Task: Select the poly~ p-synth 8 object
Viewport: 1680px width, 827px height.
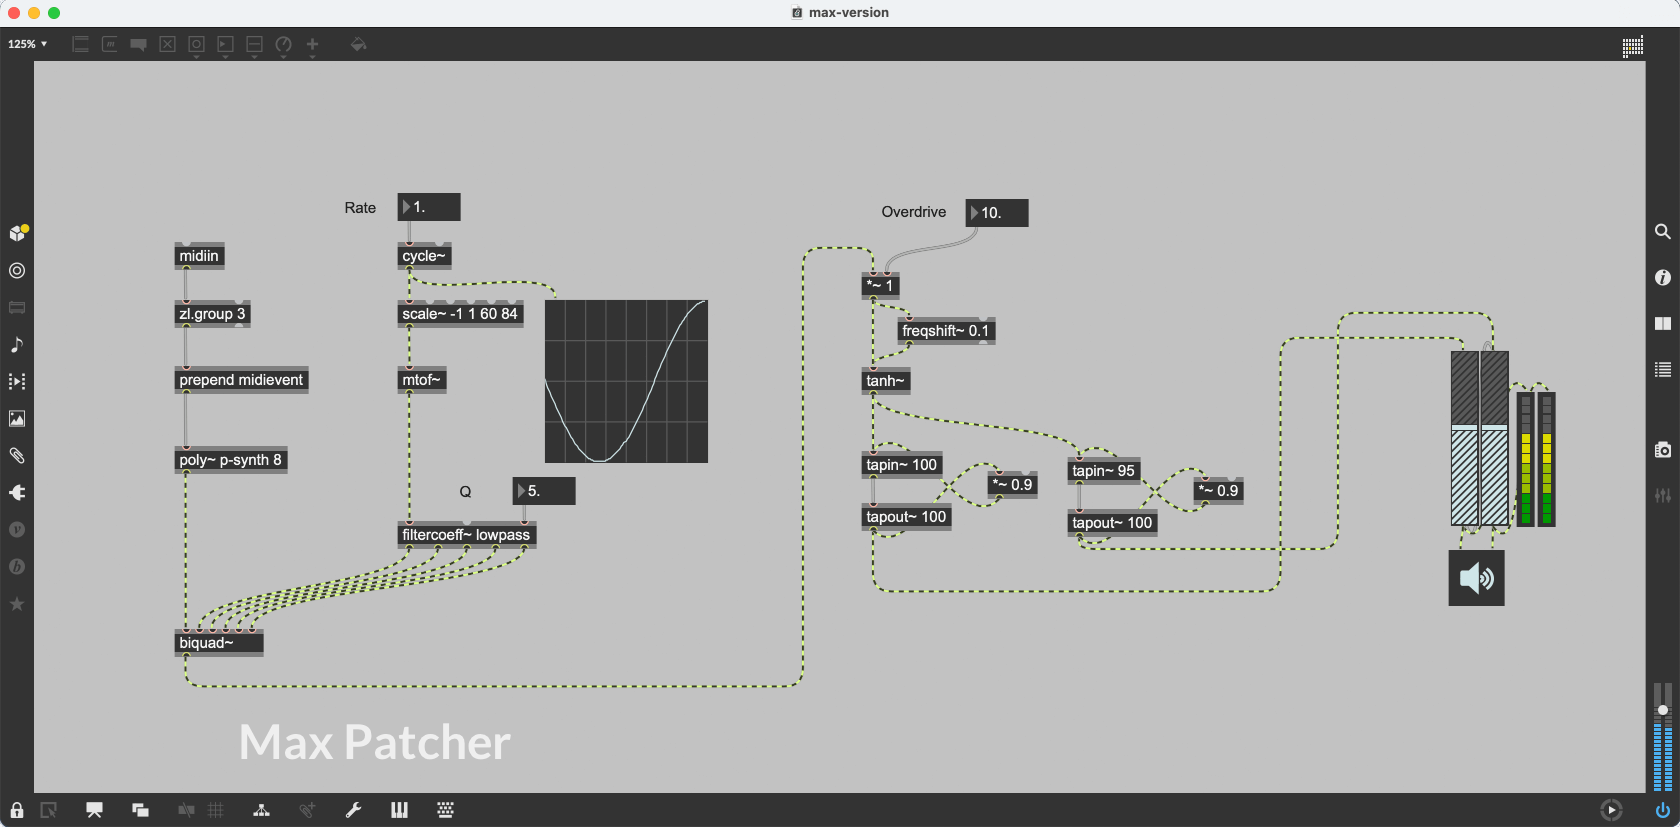Action: (230, 460)
